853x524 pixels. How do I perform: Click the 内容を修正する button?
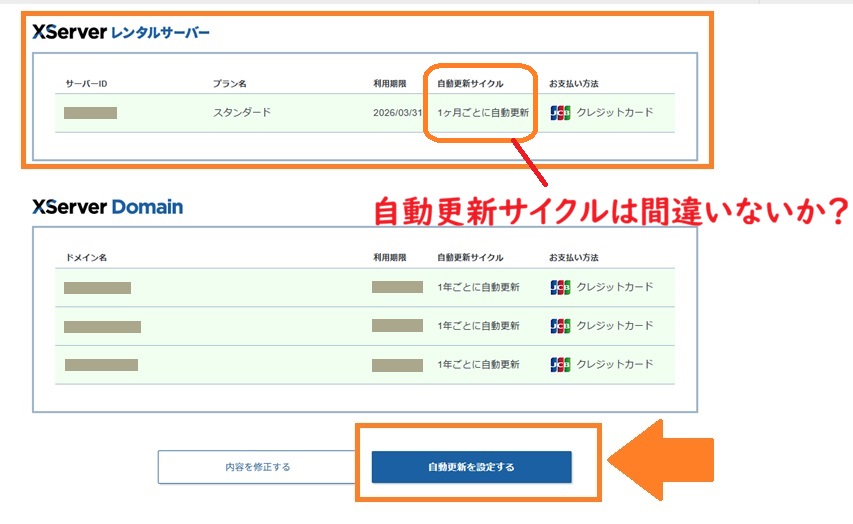[x=257, y=467]
